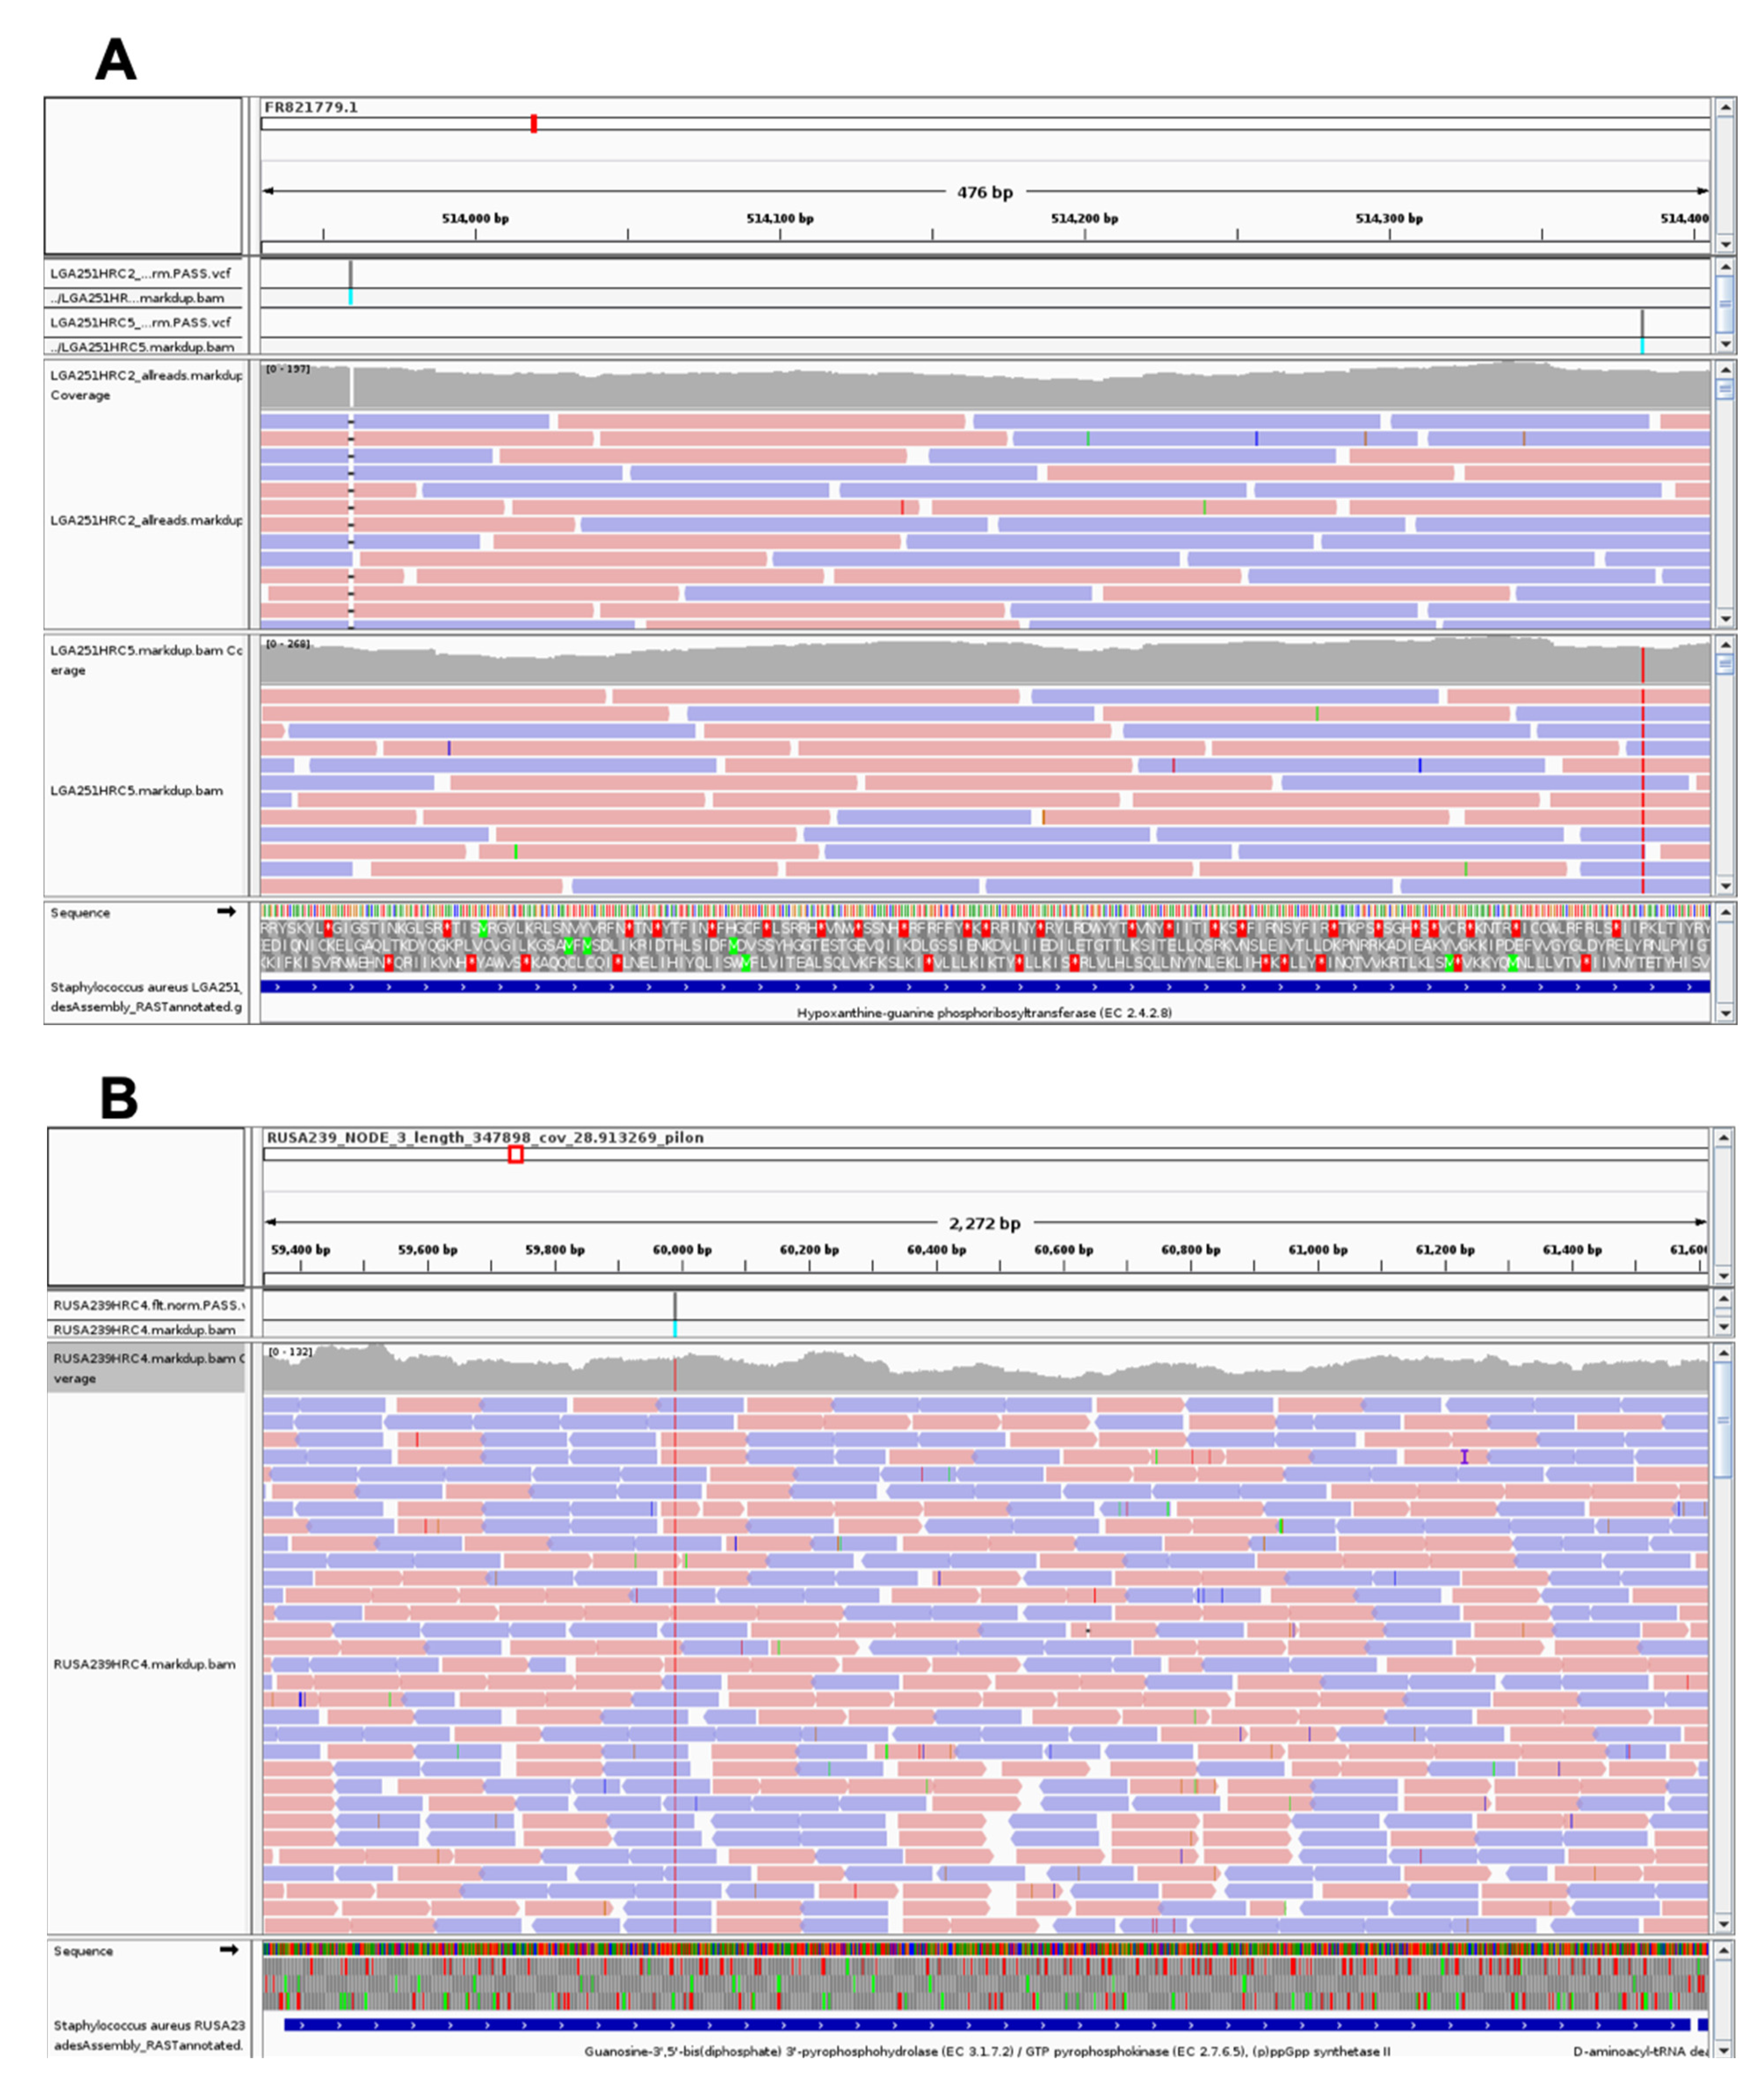Image resolution: width=1764 pixels, height=2092 pixels.
Task: Click variant call in LGA251HRC2 VCF track
Action: (351, 274)
